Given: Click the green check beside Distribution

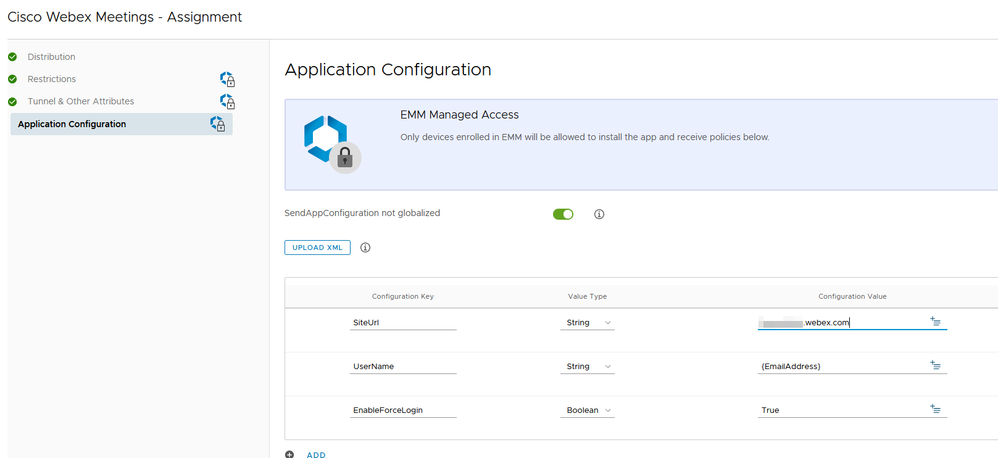Looking at the screenshot, I should click(12, 57).
